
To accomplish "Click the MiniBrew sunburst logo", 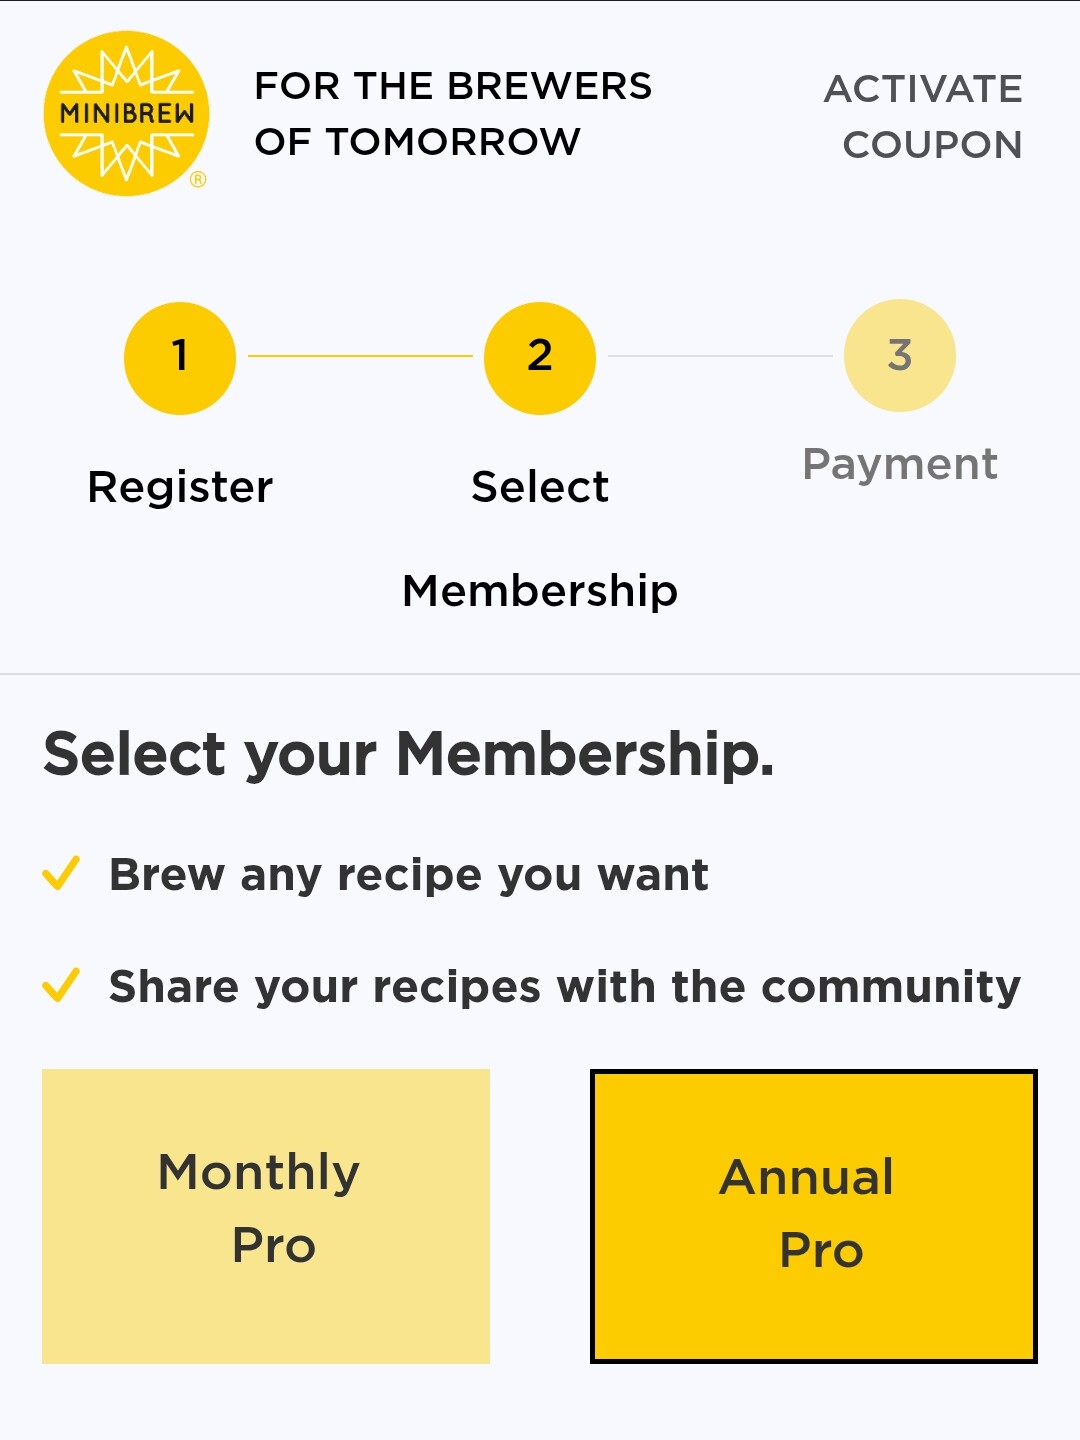I will point(127,114).
